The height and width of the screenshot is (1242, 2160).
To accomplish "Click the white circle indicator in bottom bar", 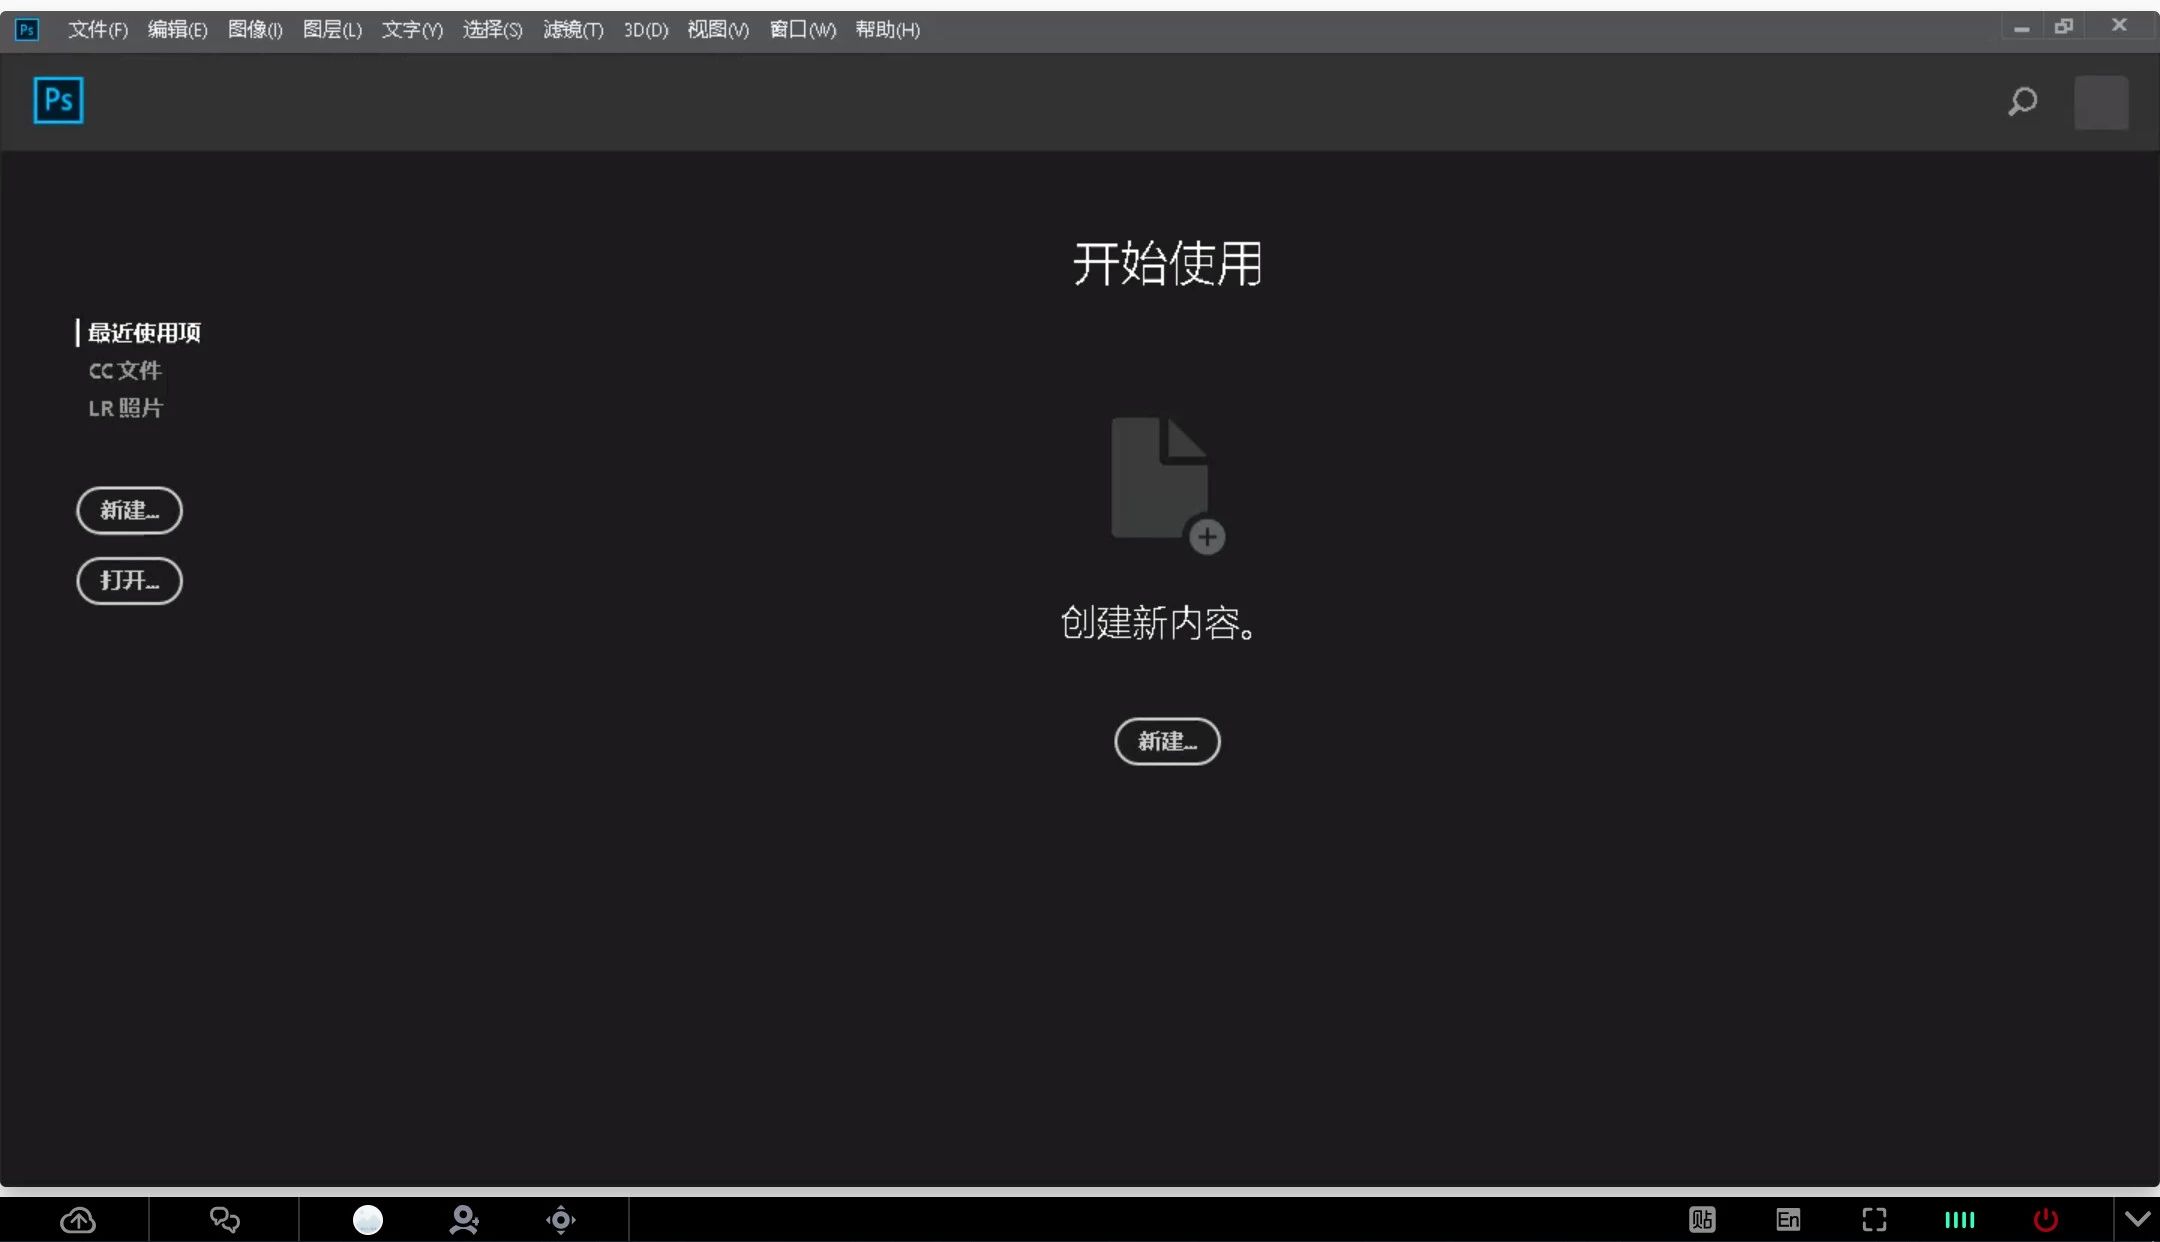I will (x=368, y=1220).
